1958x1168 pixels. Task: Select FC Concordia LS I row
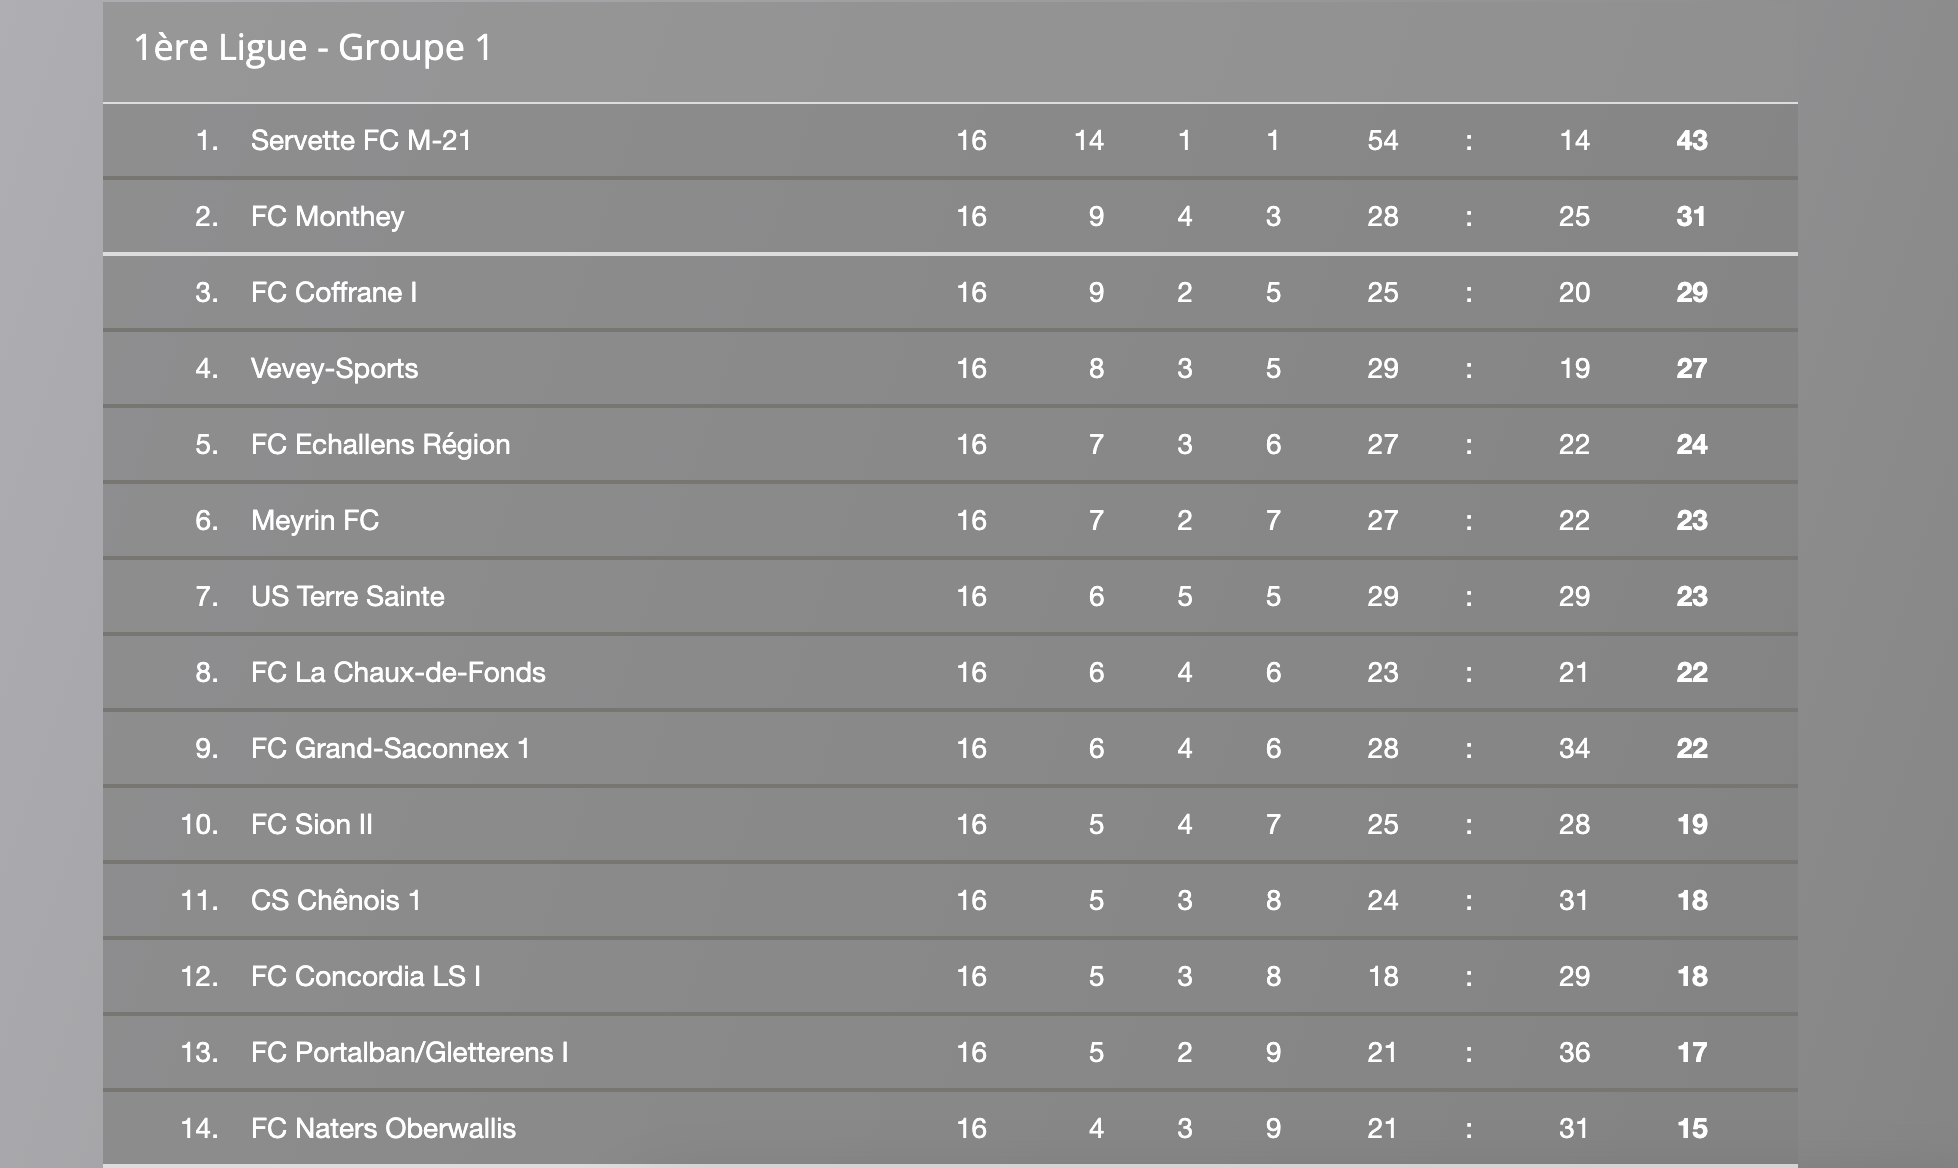[365, 976]
